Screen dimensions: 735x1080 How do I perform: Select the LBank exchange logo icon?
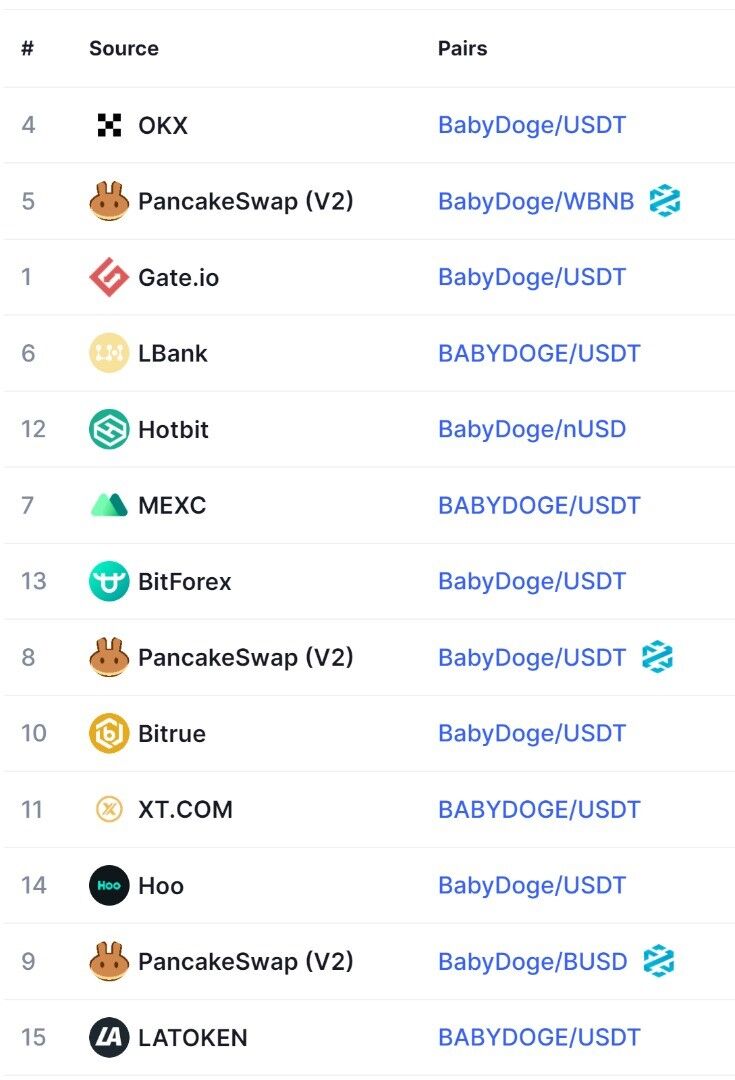pos(109,353)
